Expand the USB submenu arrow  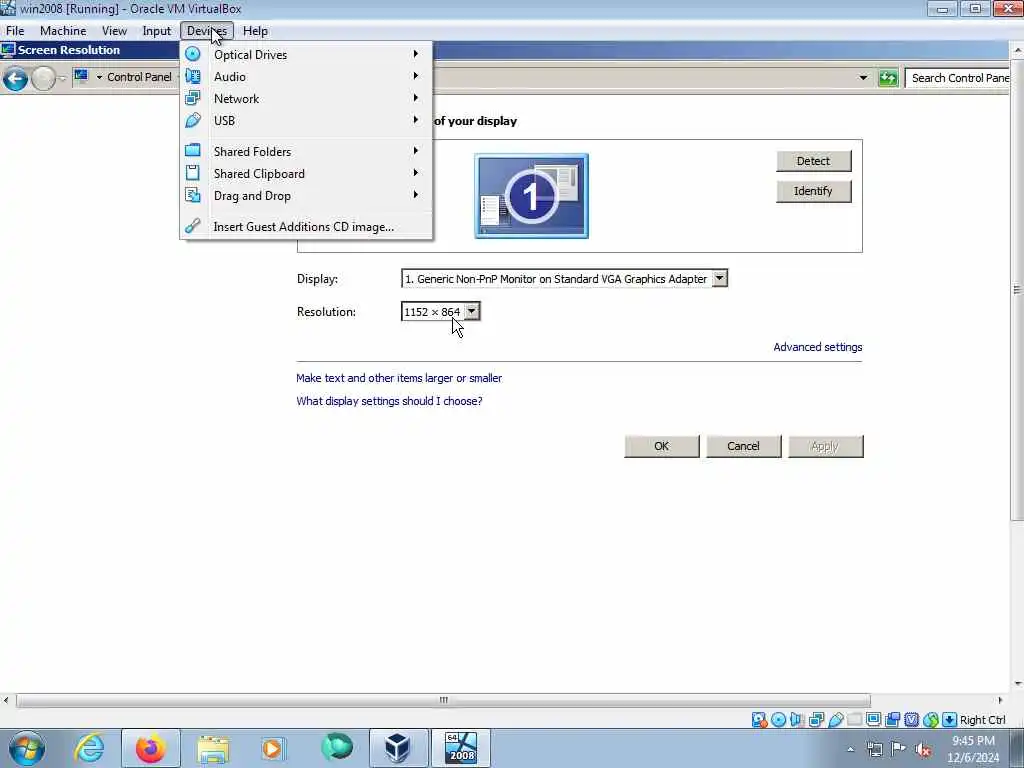tap(415, 120)
